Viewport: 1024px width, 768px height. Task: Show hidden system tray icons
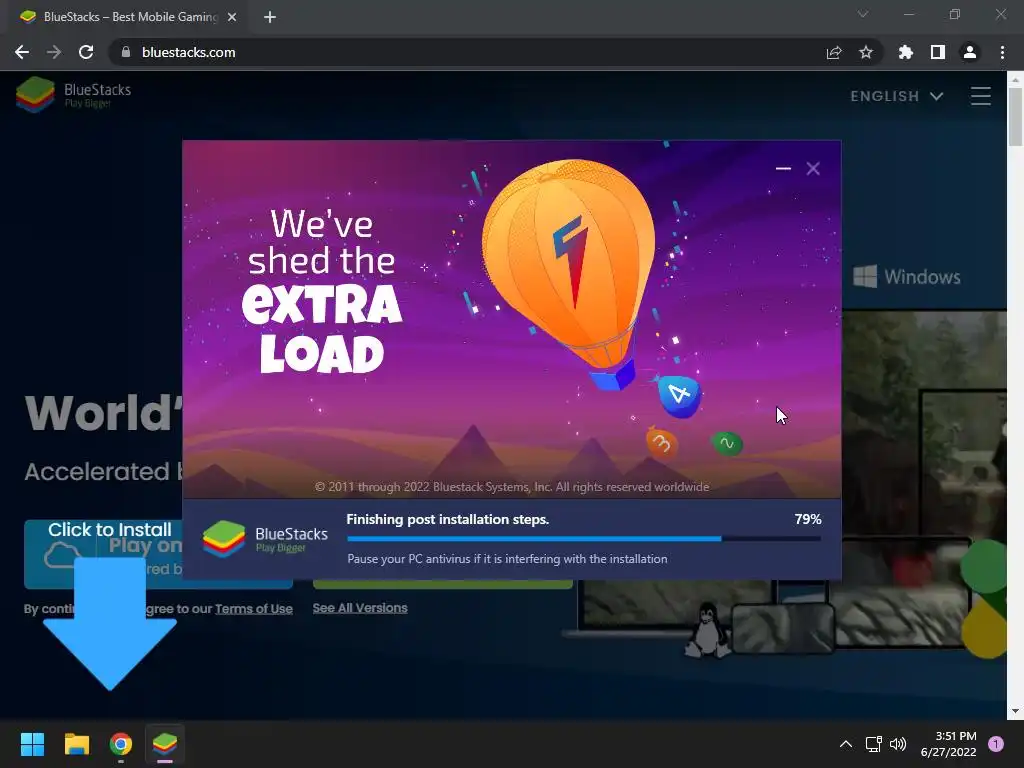tap(846, 744)
